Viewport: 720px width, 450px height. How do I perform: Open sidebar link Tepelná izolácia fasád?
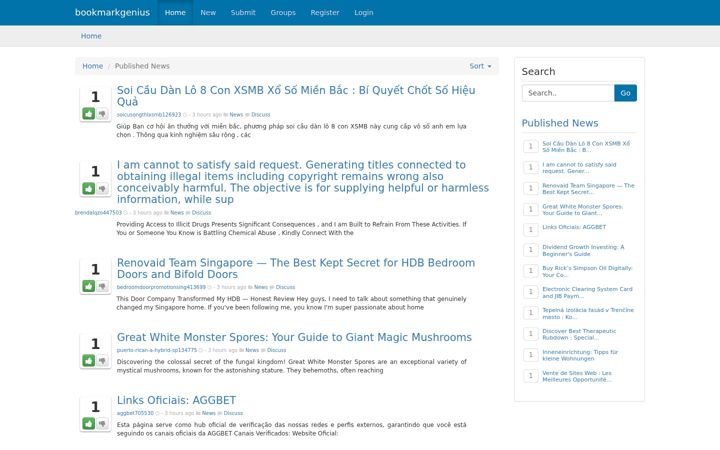tap(588, 314)
